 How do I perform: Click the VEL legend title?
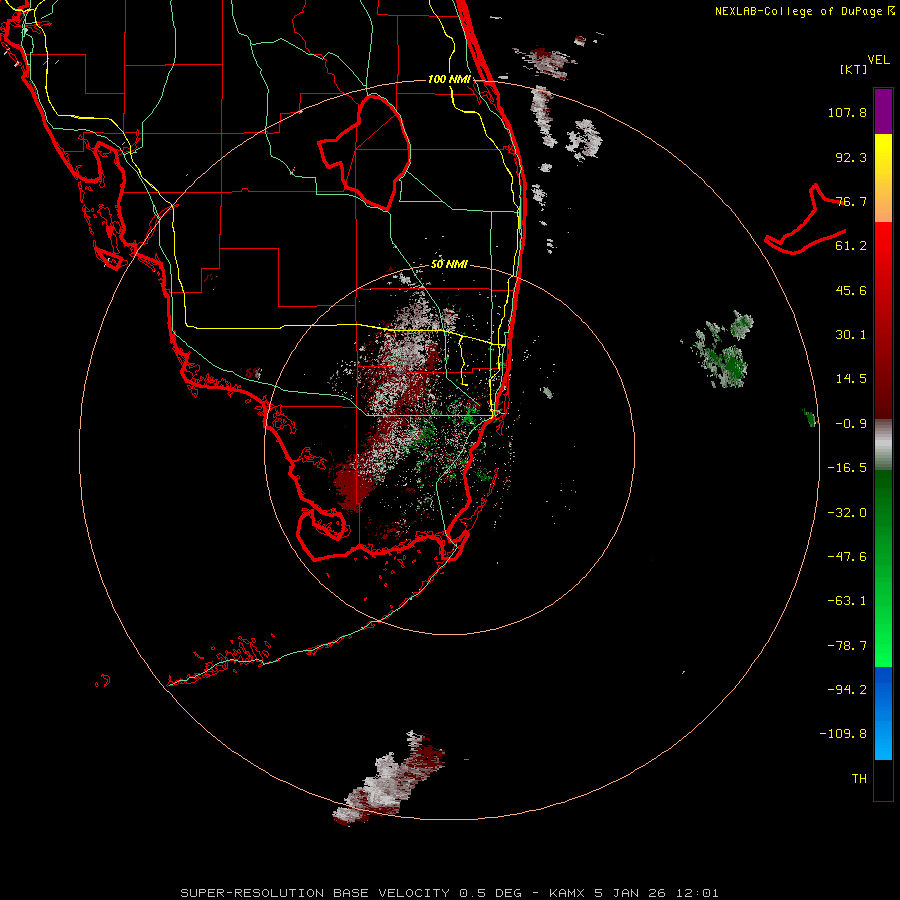click(878, 60)
